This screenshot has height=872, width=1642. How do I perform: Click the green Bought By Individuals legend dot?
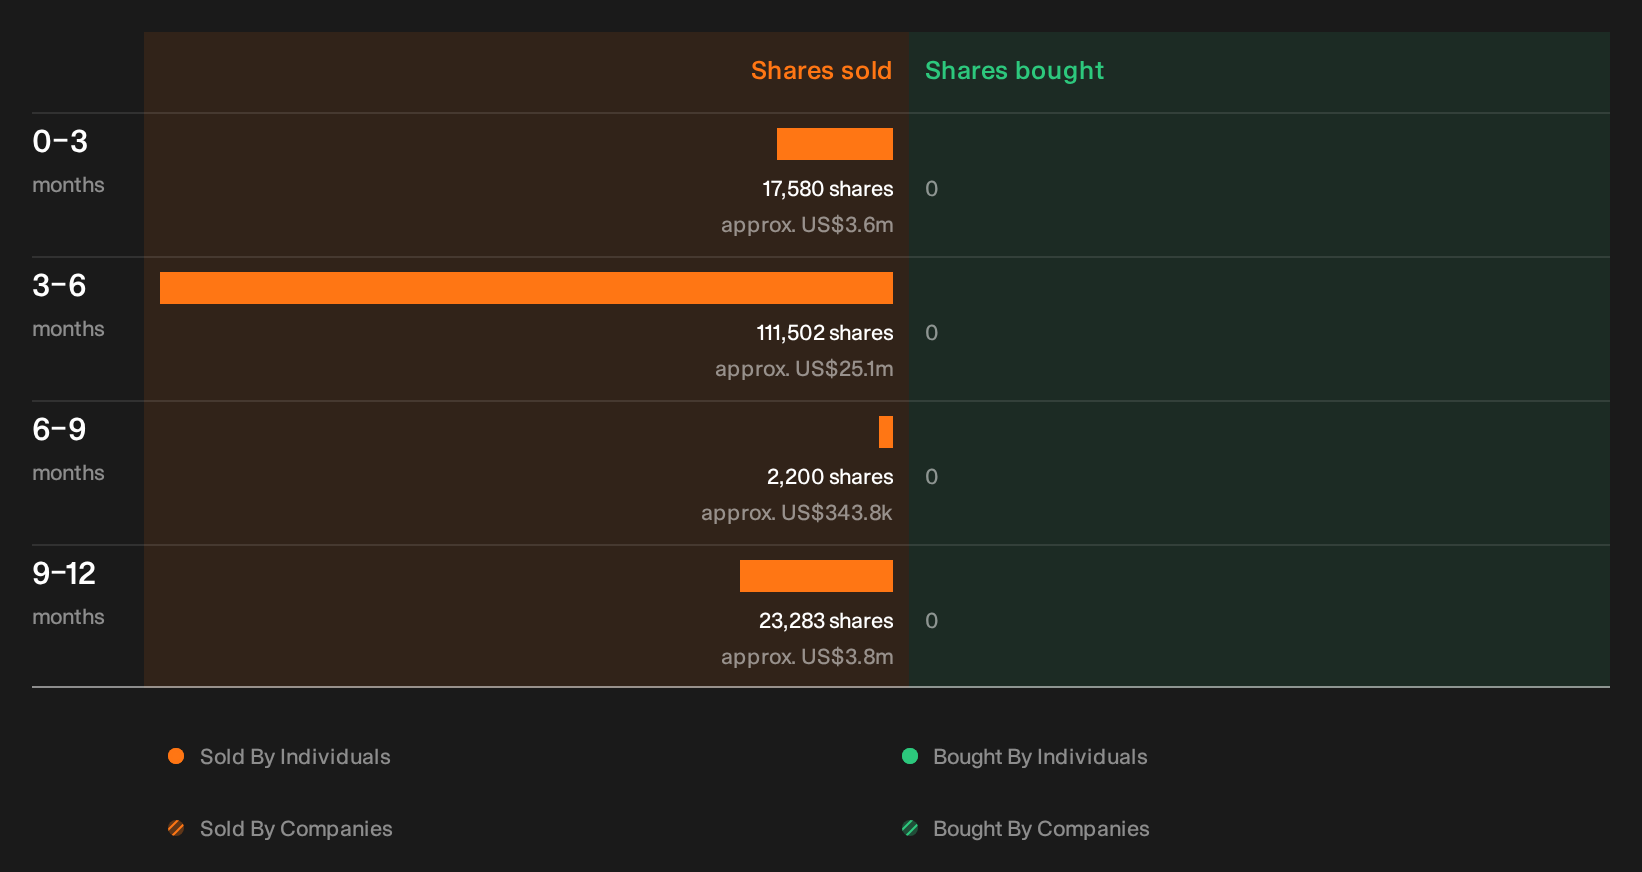click(910, 756)
